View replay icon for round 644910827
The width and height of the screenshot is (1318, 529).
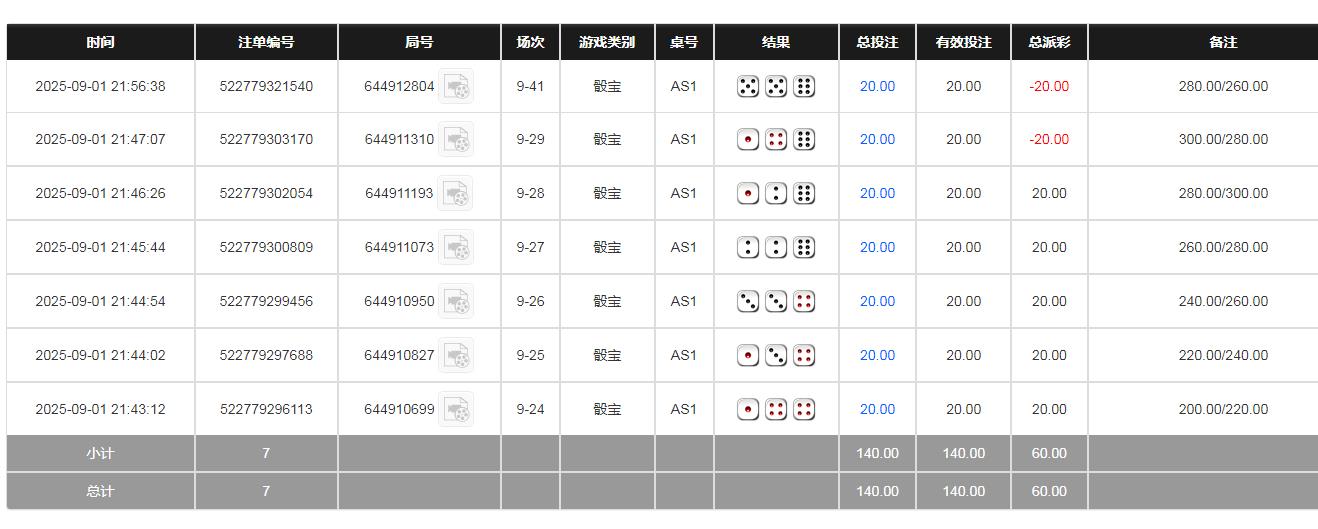tap(456, 356)
